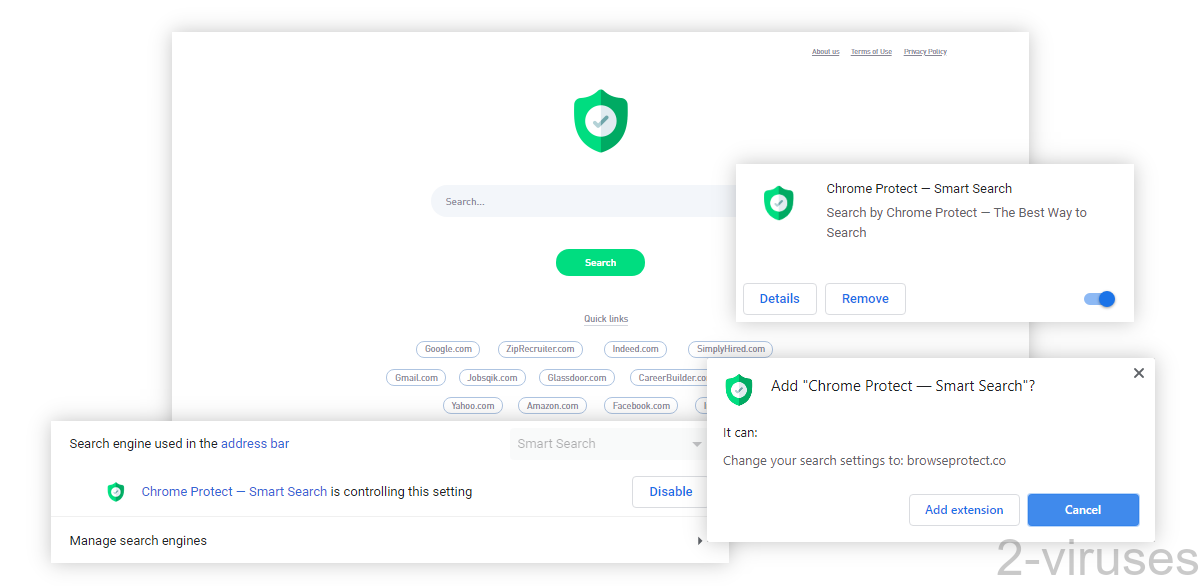Click inside the Search input field
Screen dimensions: 1200x586
[x=520, y=201]
